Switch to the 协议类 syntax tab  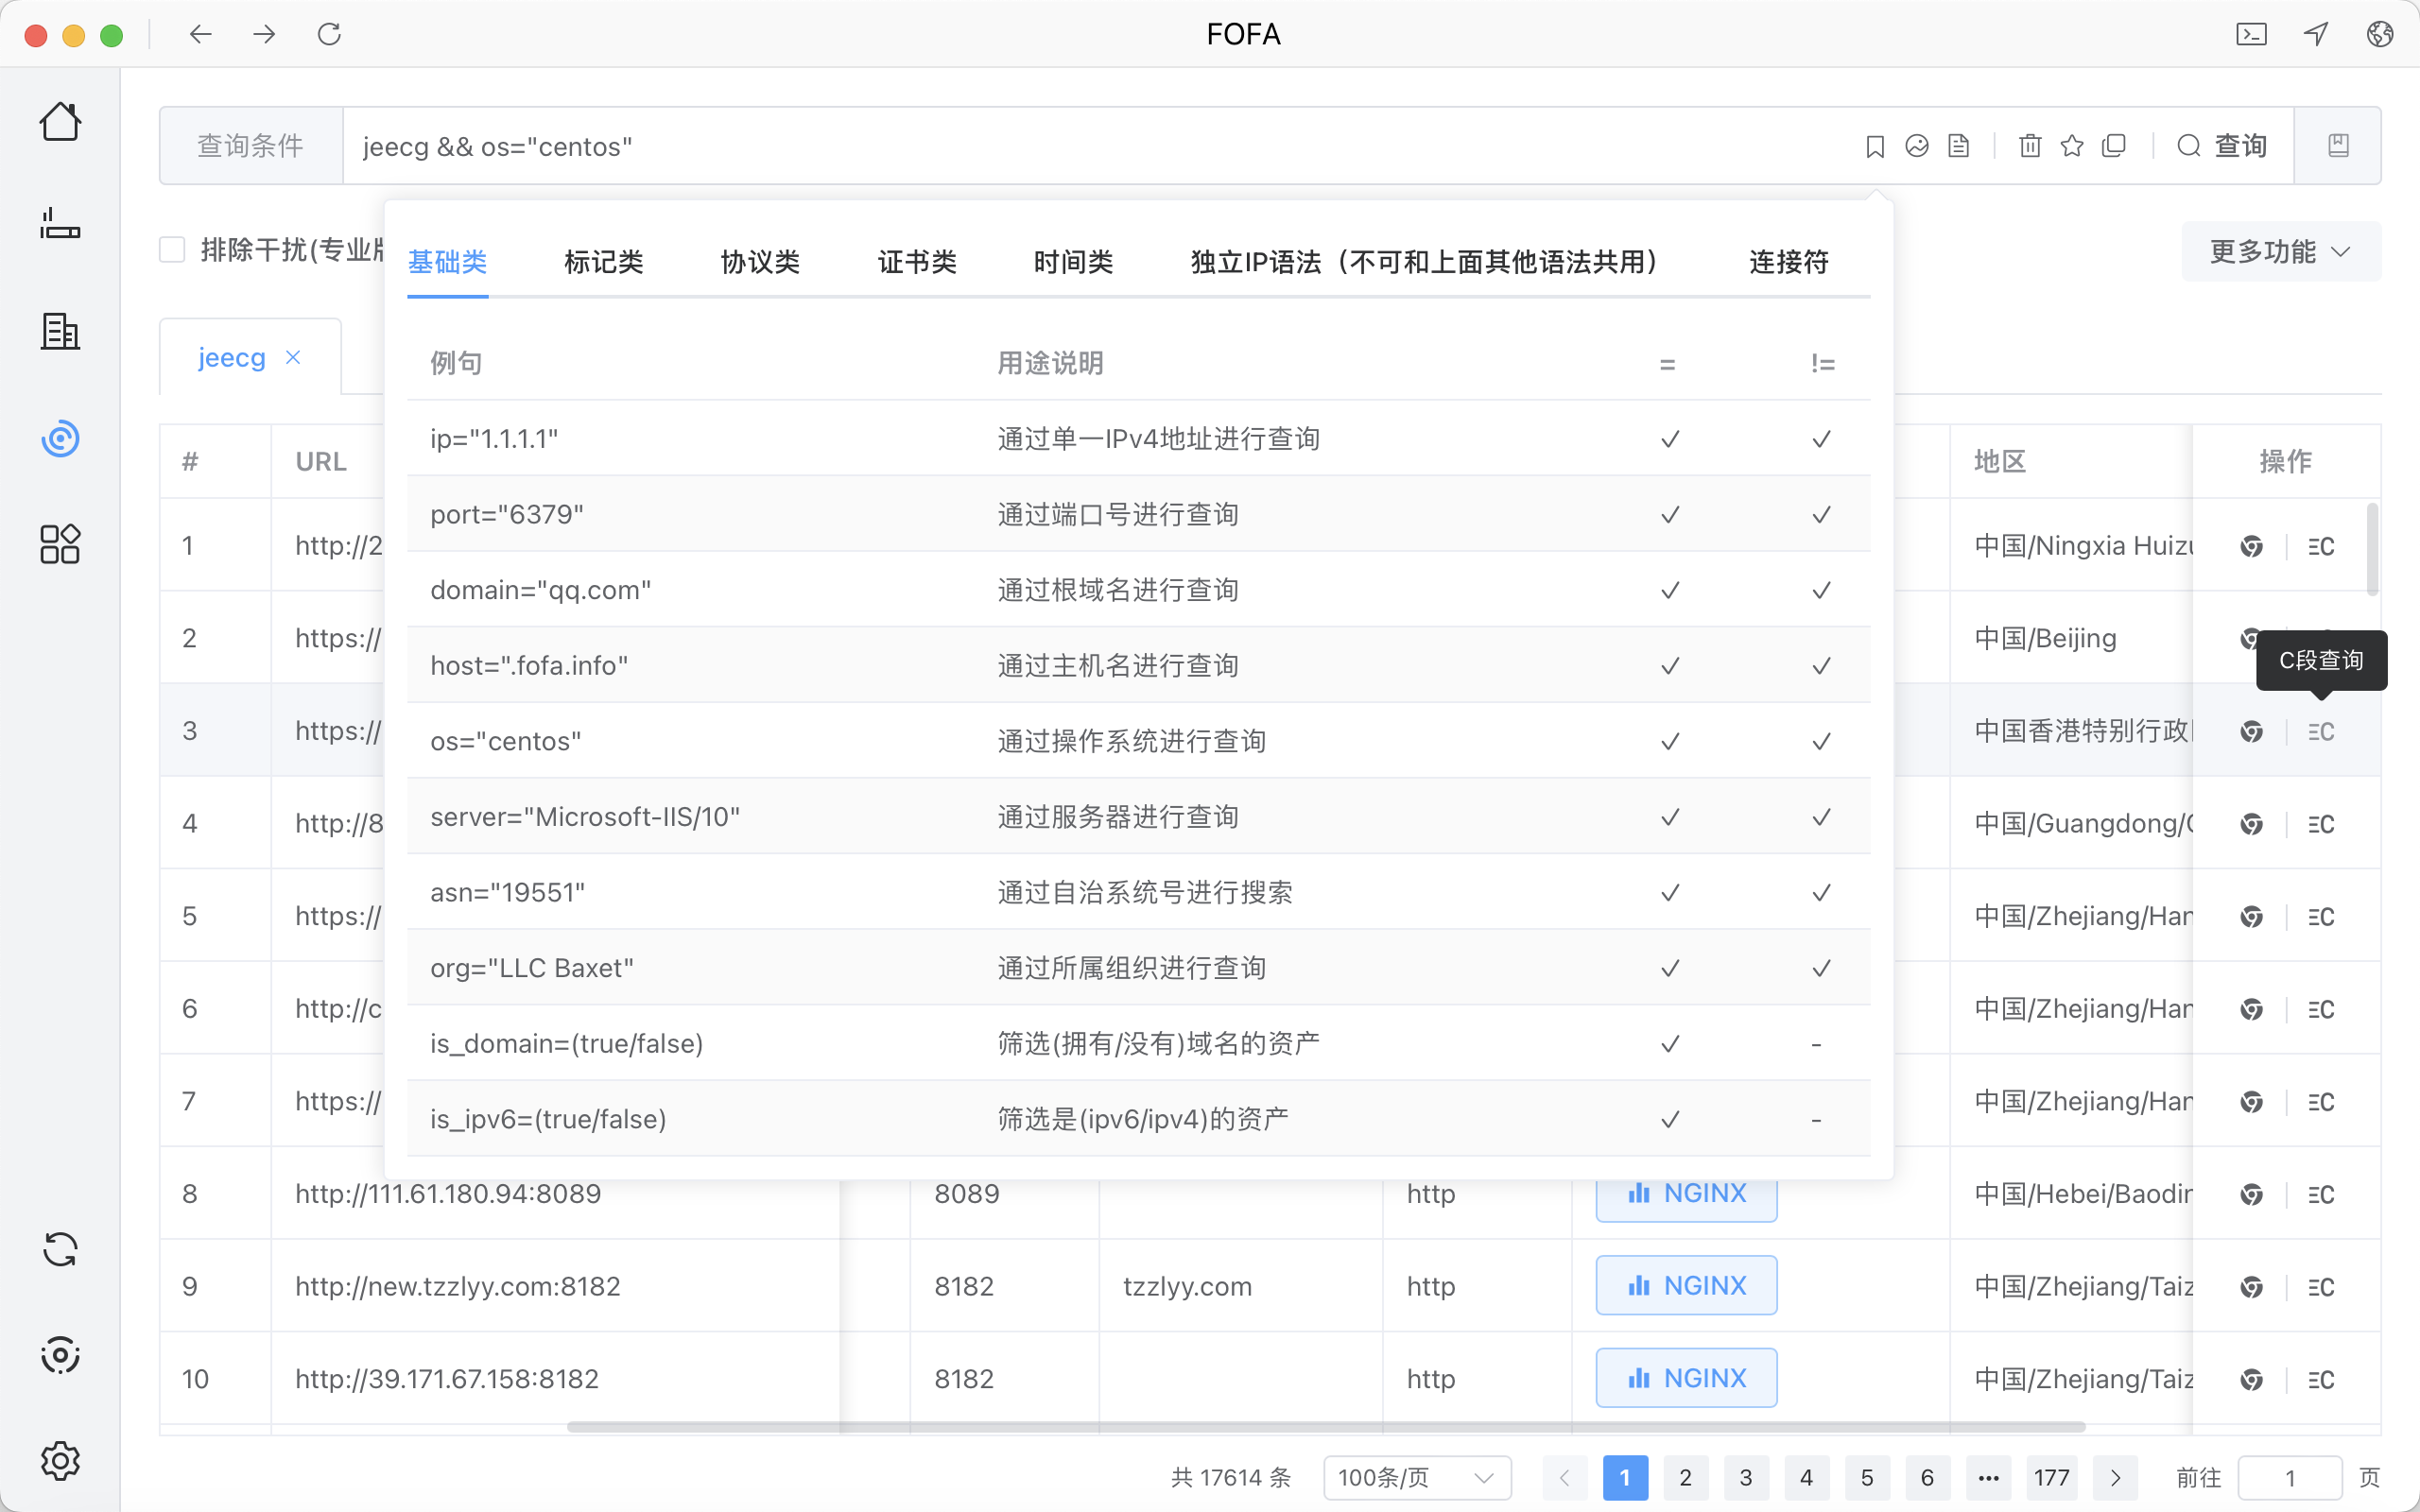[760, 262]
